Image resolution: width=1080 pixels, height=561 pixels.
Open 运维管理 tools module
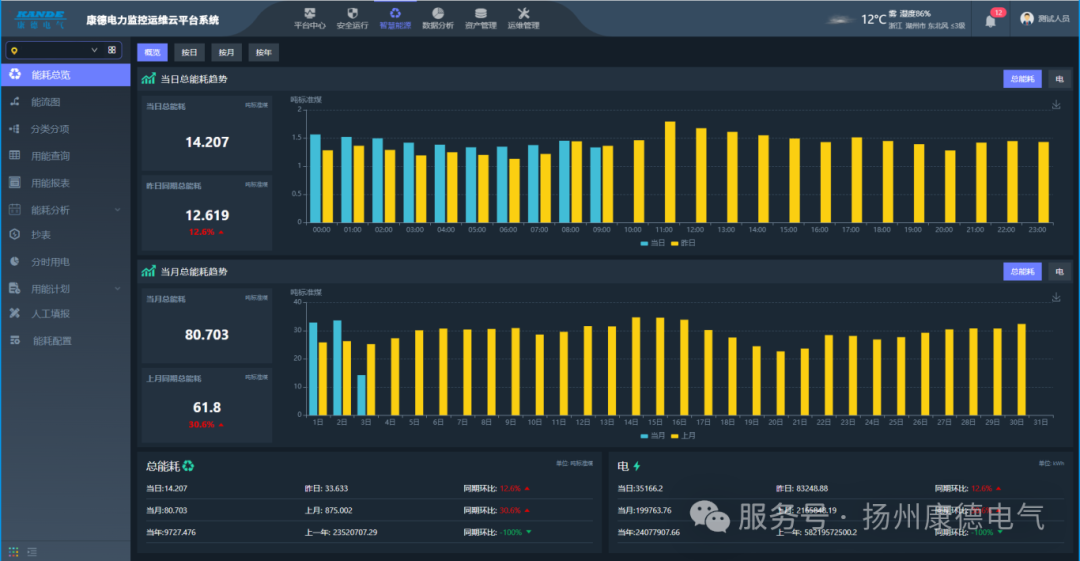(x=523, y=19)
